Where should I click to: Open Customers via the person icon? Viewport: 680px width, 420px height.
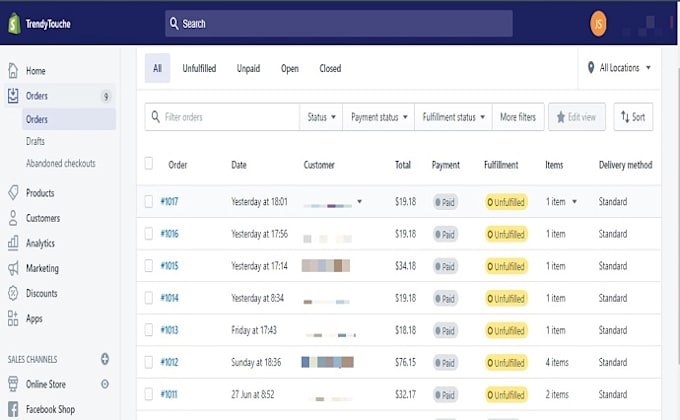tap(13, 218)
